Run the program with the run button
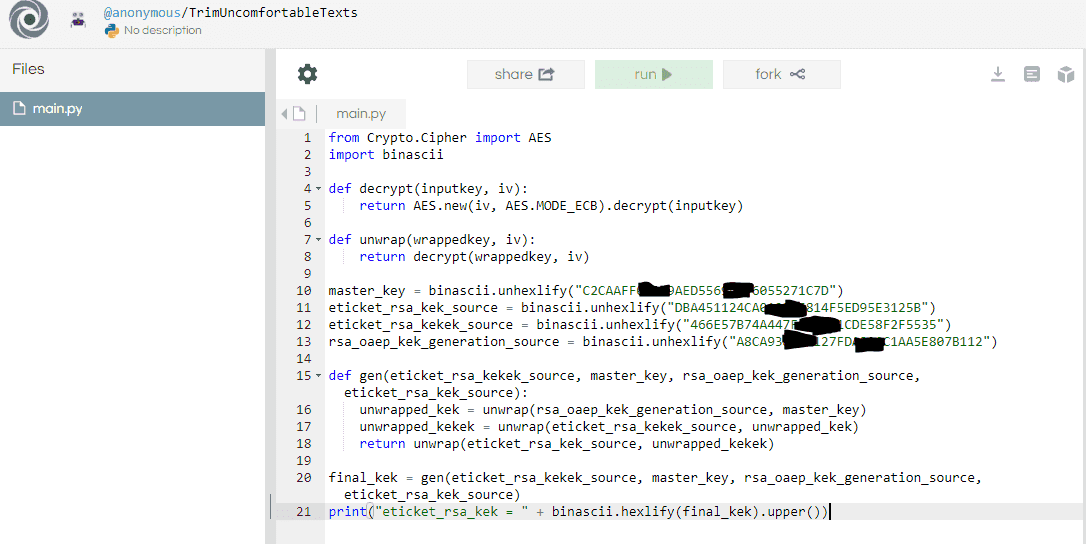Viewport: 1086px width, 544px height. [x=654, y=74]
